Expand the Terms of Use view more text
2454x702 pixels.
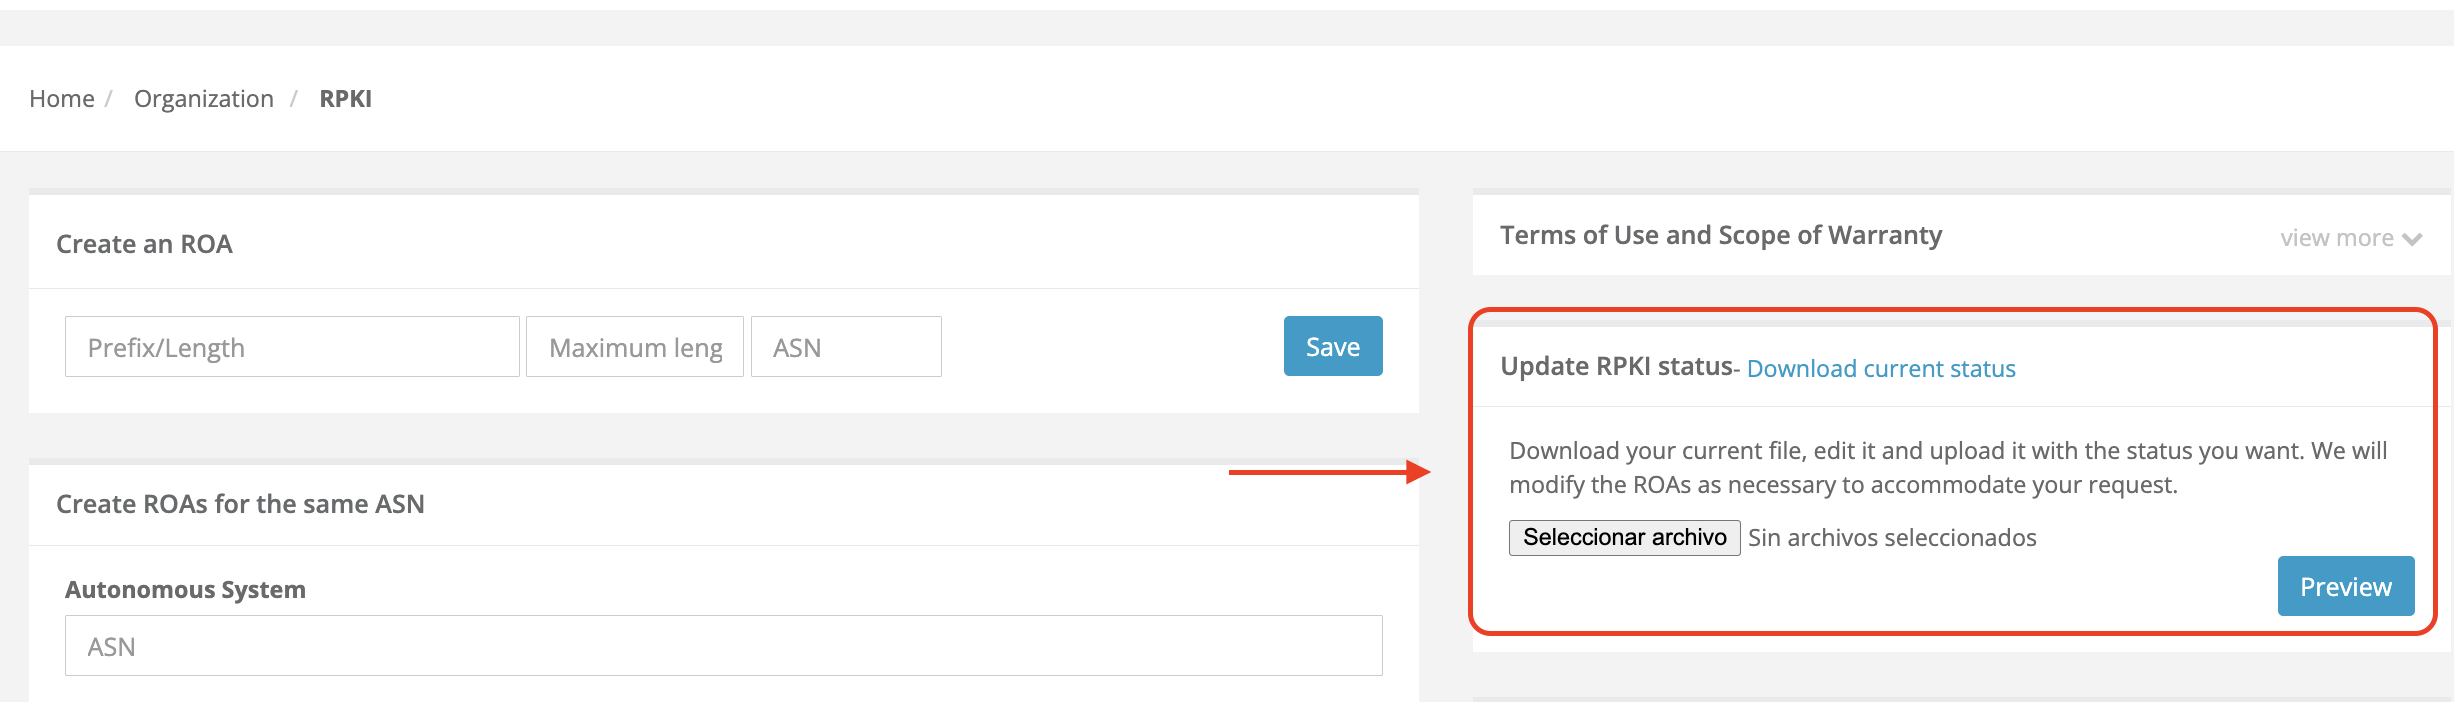pos(2335,238)
